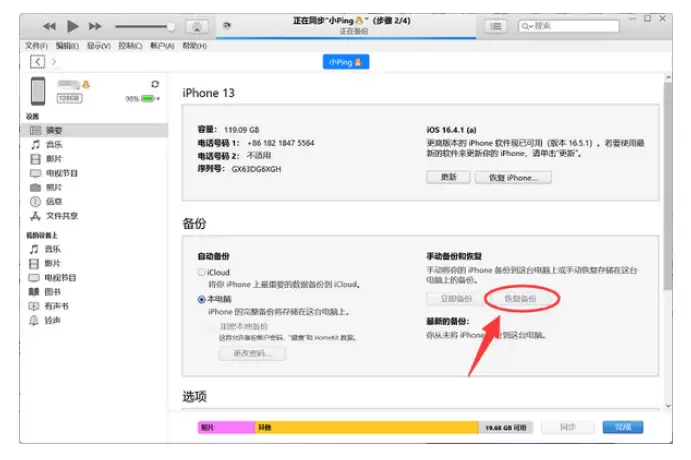Go forward with the right arrow
This screenshot has height=460, width=691.
(54, 62)
